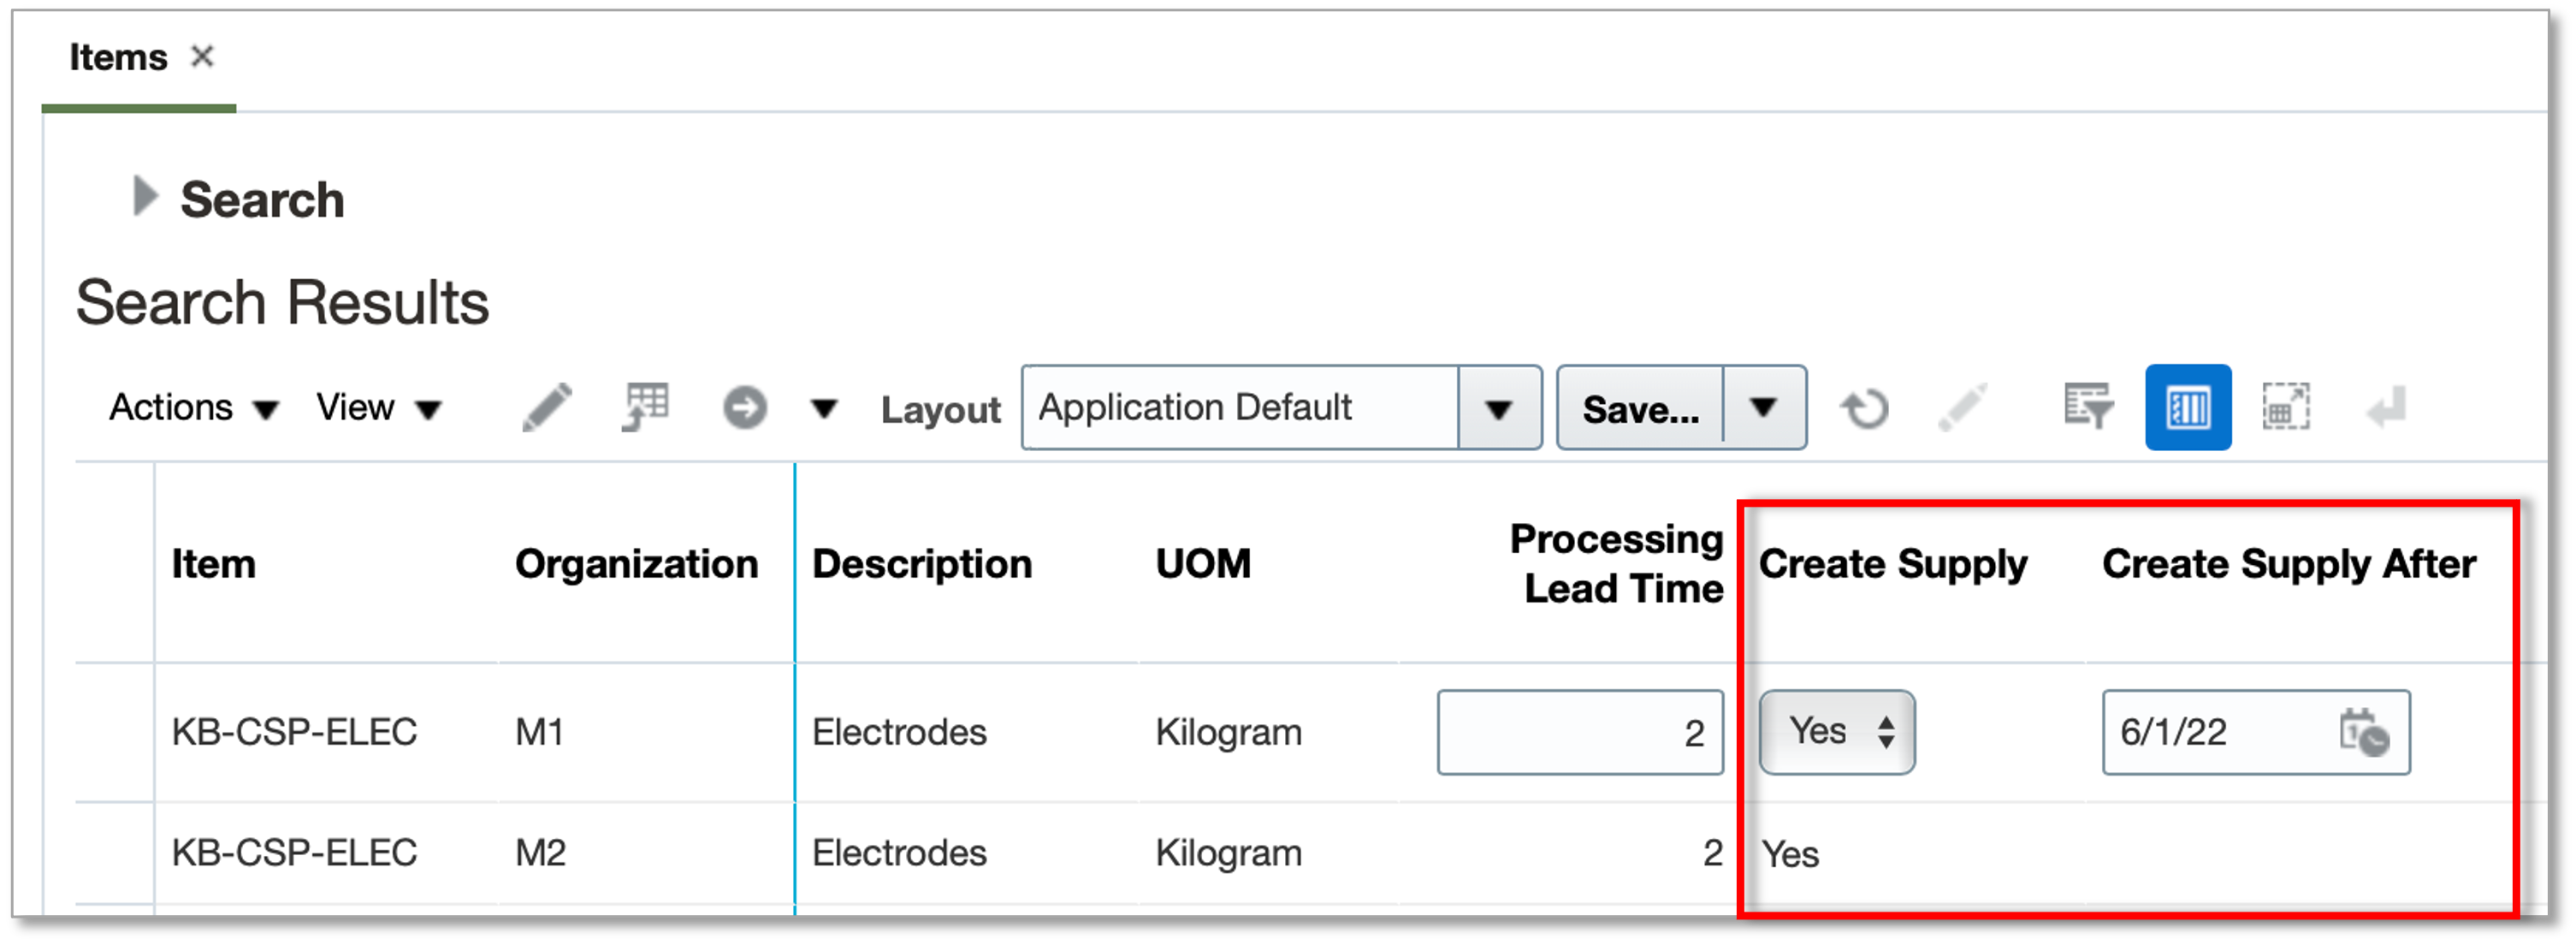
Task: Open dropdown arrow beside the drill icon
Action: tap(823, 408)
